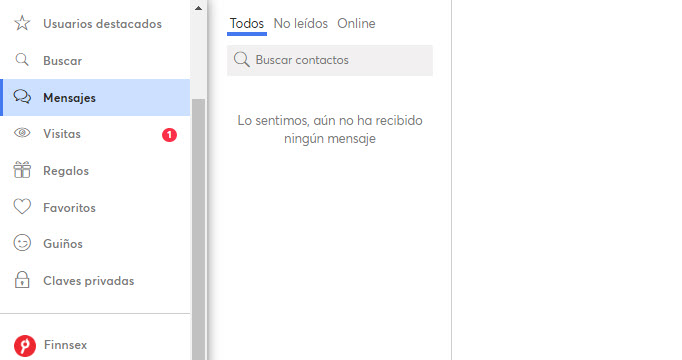Switch to the Todos tab
Screen dimensions: 682x360
tap(247, 23)
